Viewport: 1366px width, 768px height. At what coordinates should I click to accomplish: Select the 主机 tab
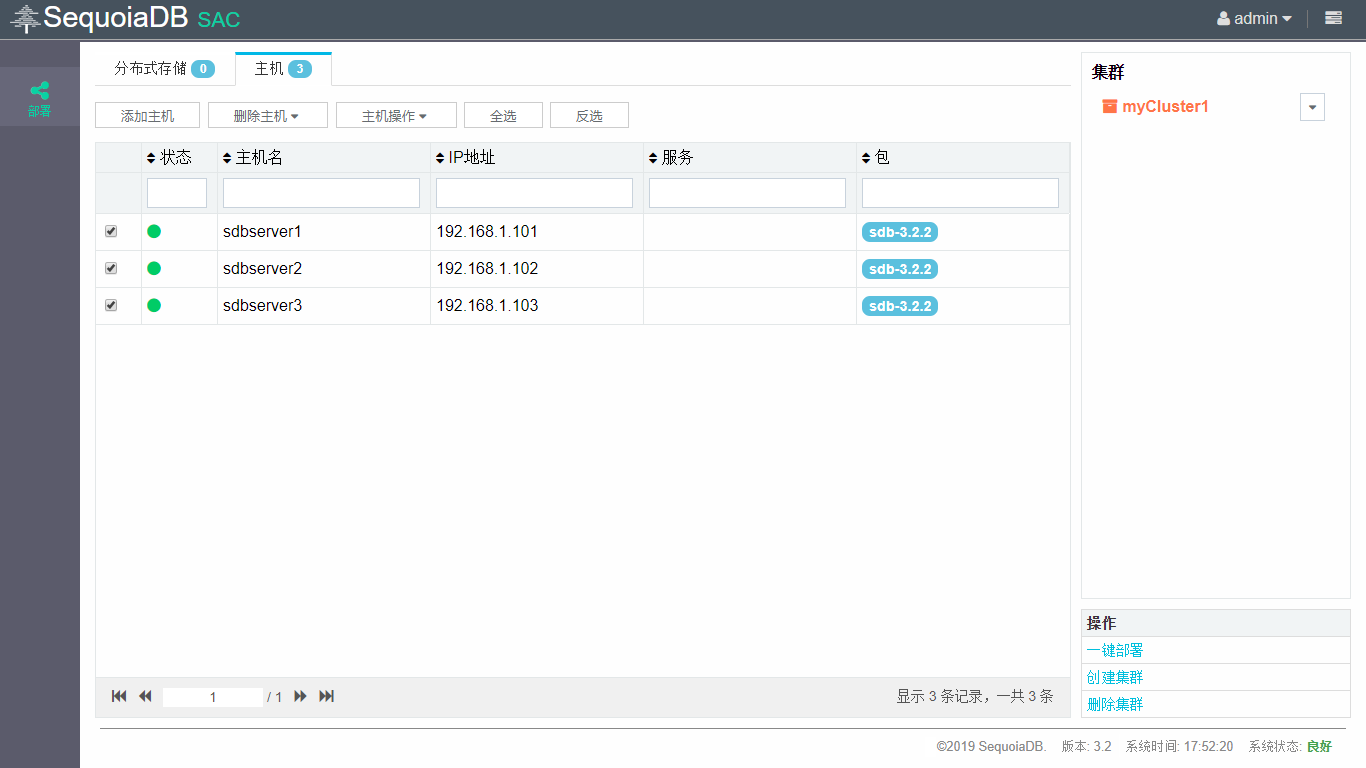[x=283, y=69]
